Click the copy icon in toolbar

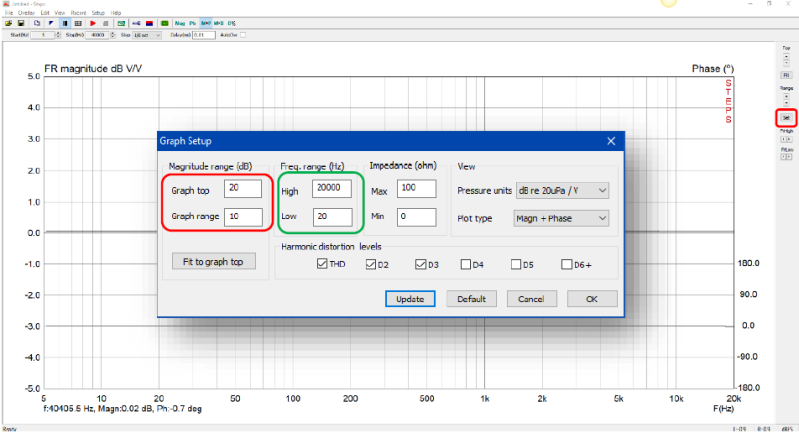pyautogui.click(x=37, y=21)
